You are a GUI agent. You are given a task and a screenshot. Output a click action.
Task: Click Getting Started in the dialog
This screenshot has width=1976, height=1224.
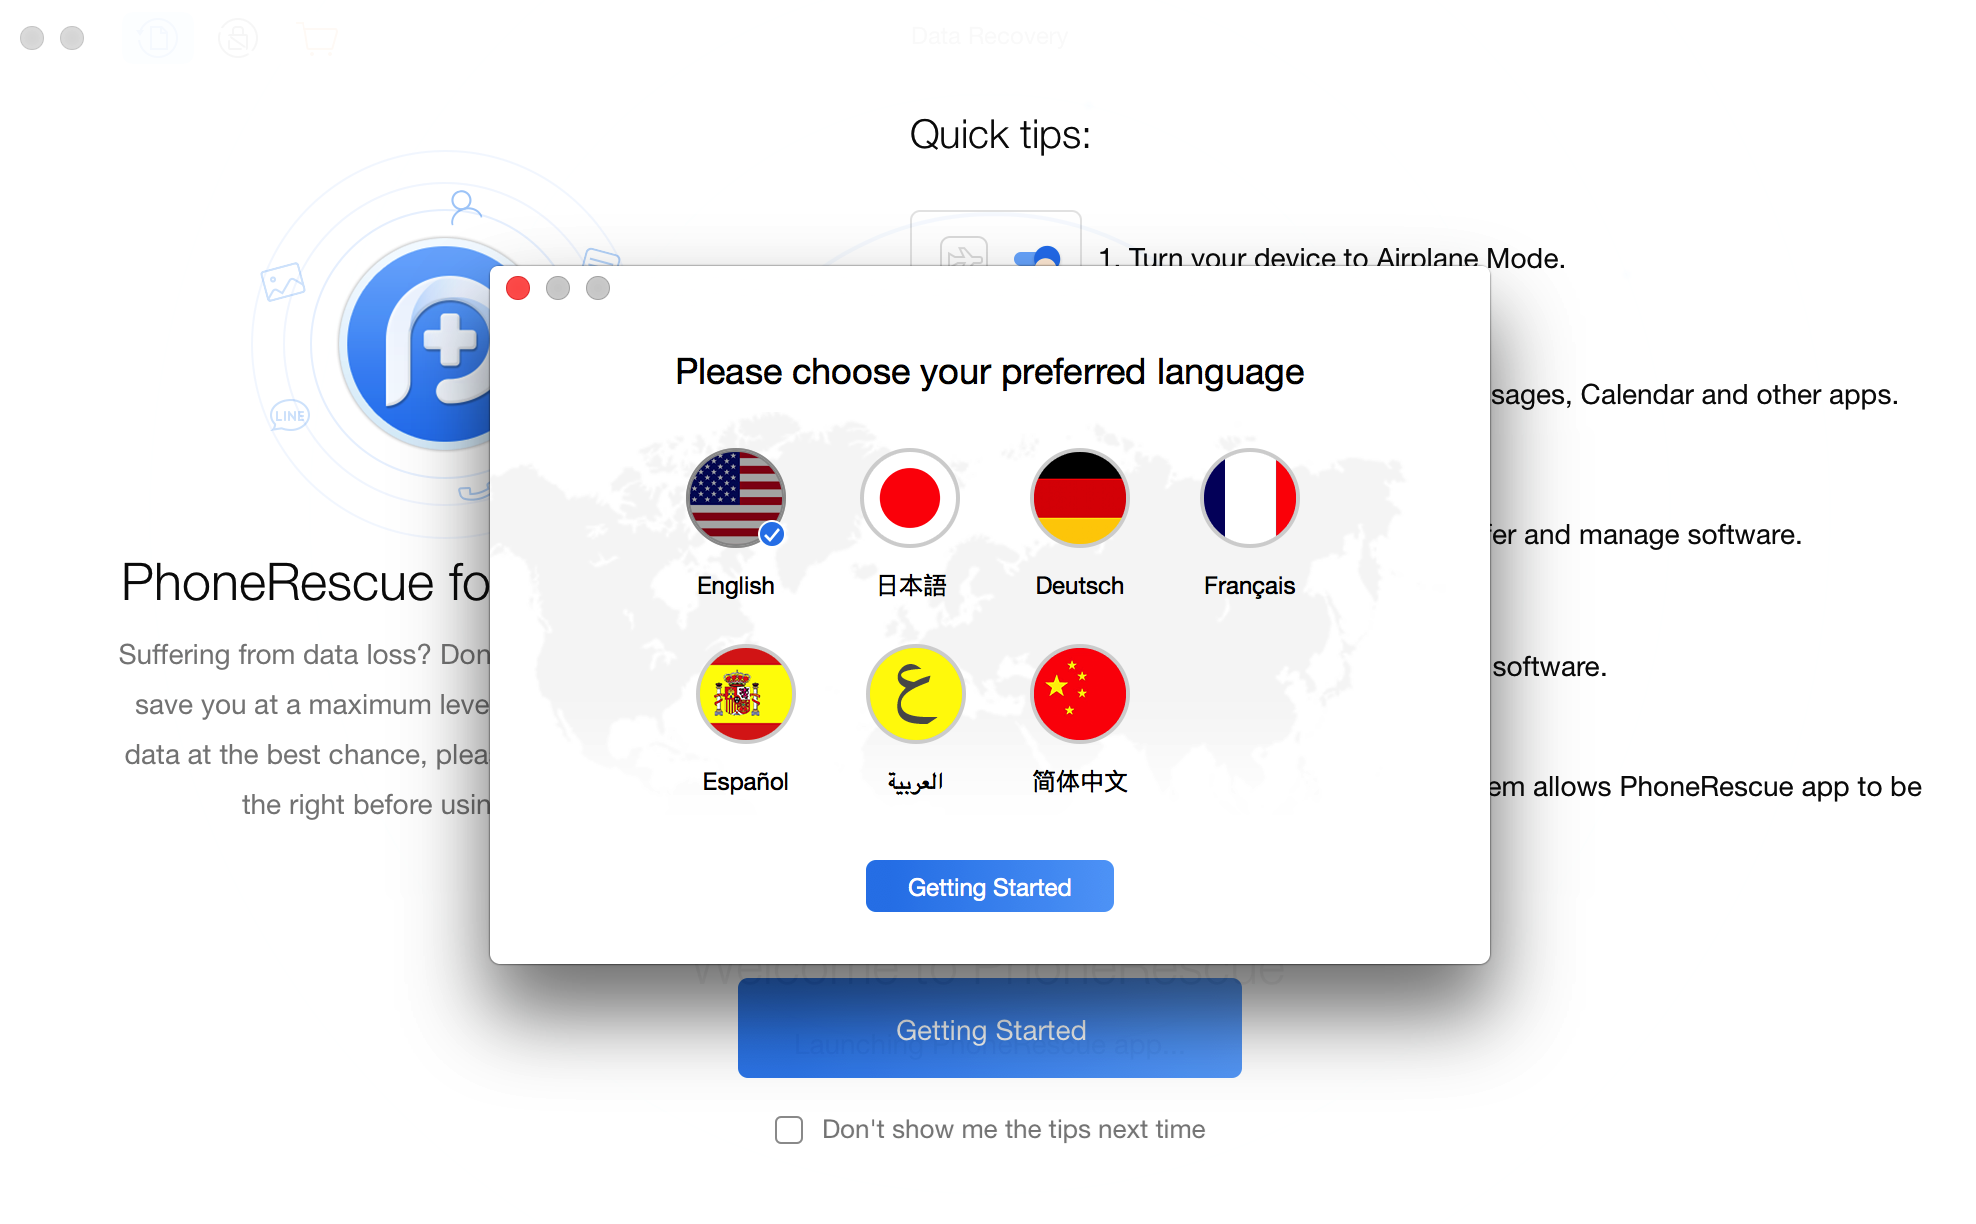(989, 885)
